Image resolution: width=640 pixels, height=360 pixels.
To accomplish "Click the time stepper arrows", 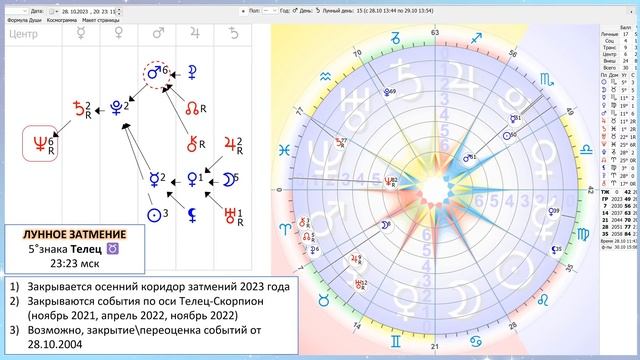I will (119, 11).
